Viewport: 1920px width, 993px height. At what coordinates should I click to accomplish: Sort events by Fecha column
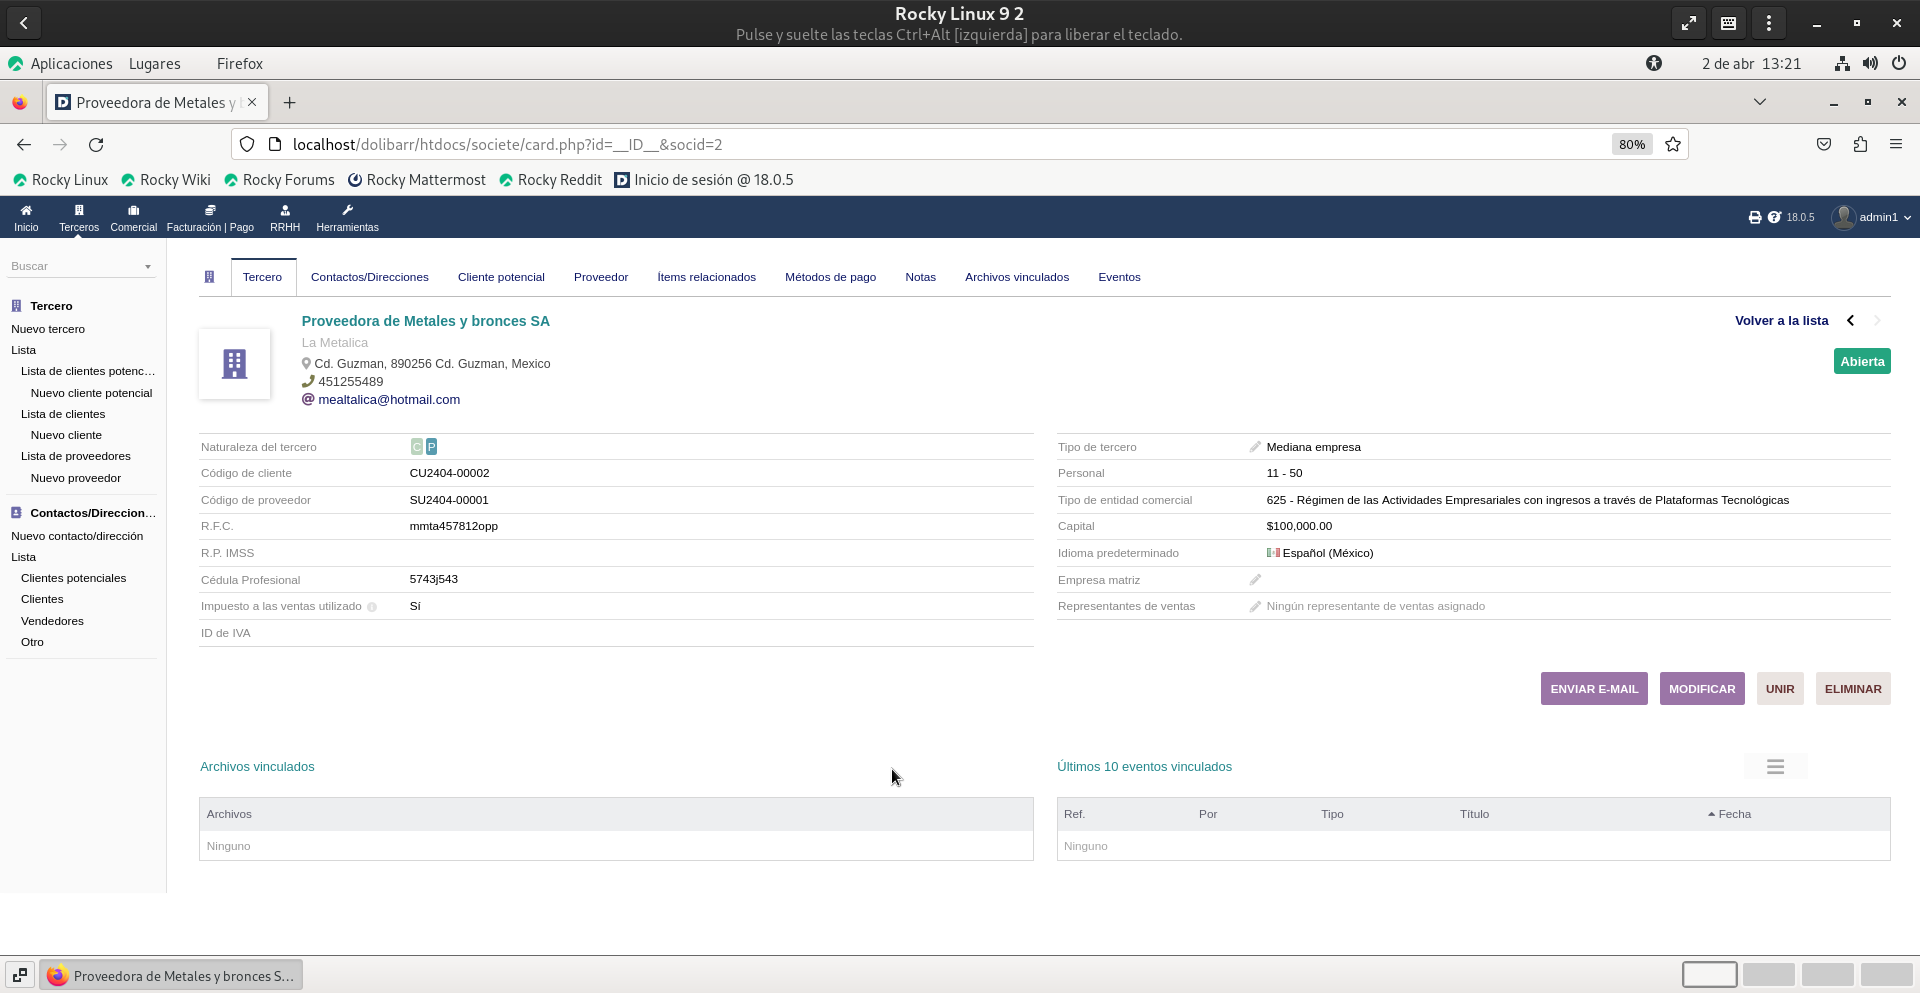[1734, 814]
